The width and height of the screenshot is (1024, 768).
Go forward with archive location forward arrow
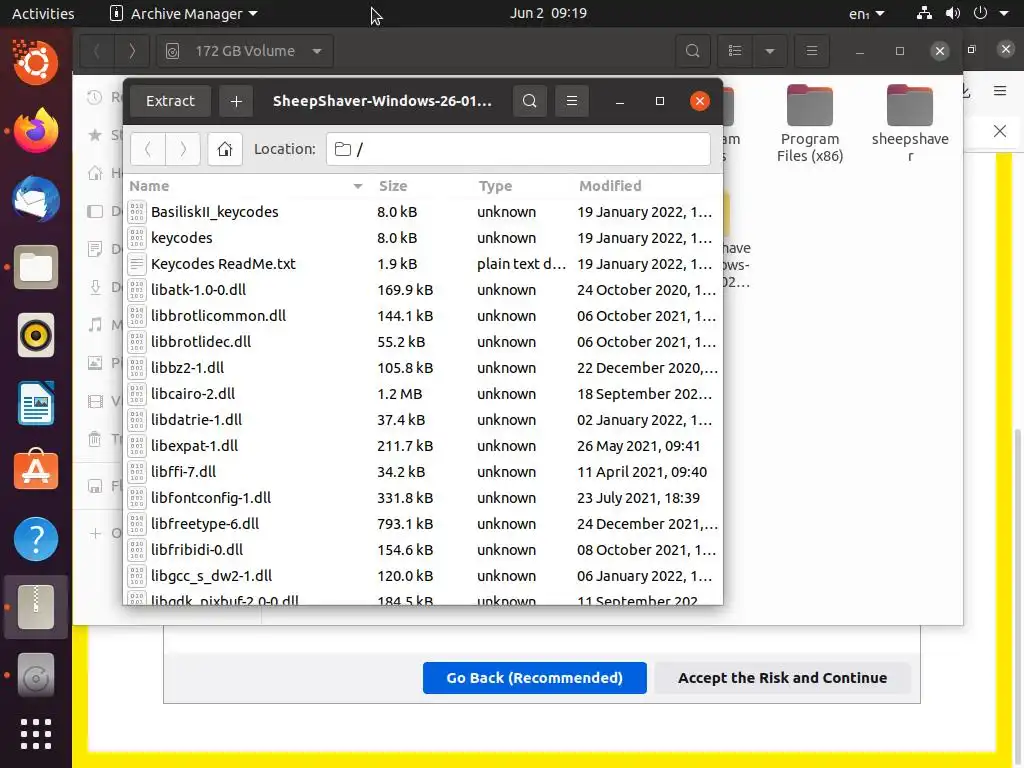(x=183, y=149)
